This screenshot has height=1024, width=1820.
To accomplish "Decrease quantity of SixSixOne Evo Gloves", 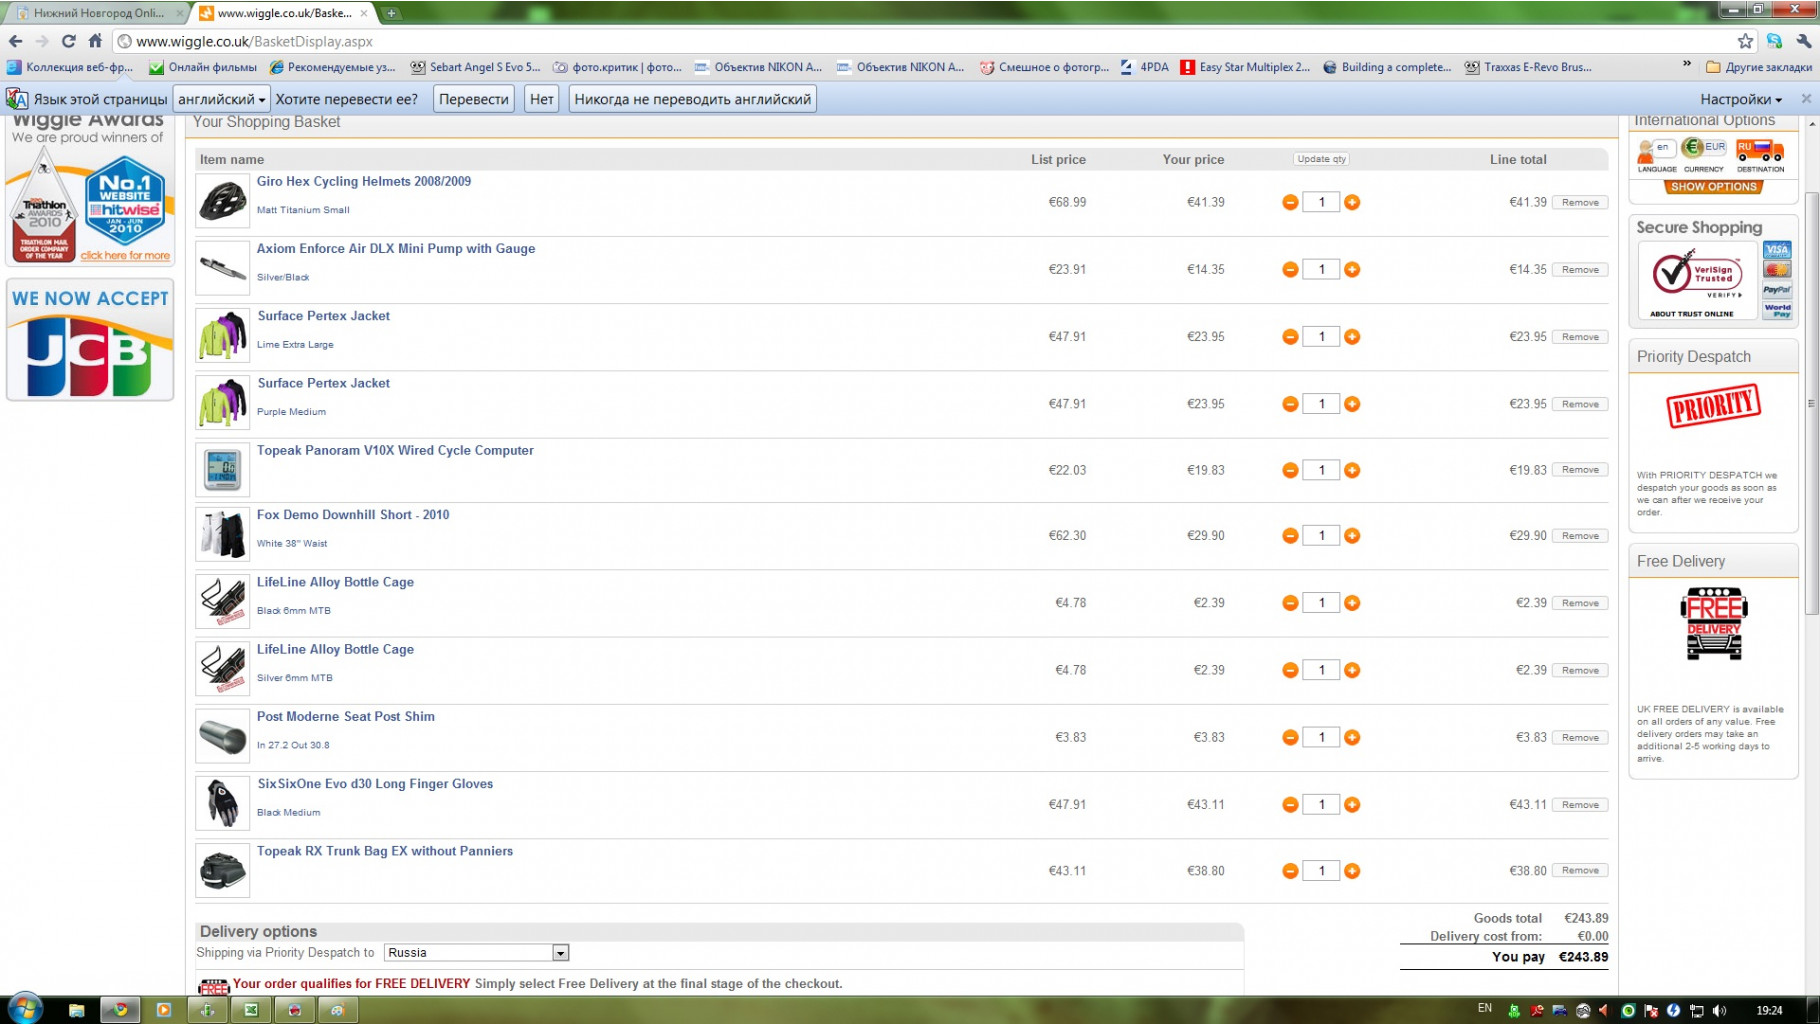I will pyautogui.click(x=1290, y=804).
